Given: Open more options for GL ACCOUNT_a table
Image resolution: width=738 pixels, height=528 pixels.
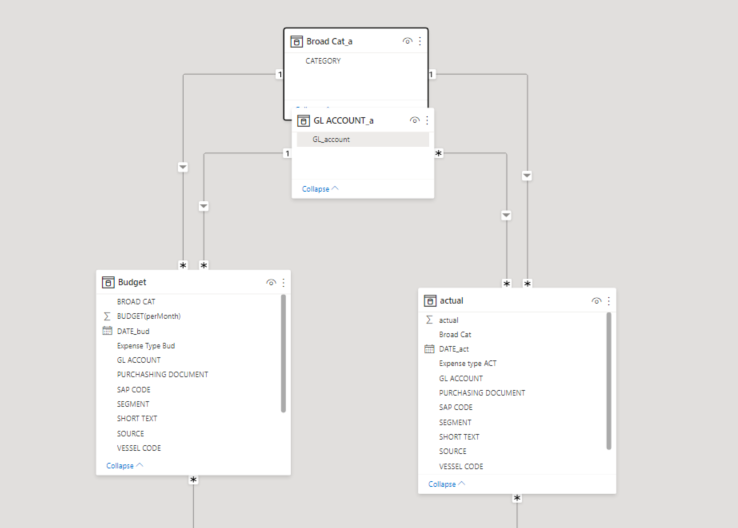Looking at the screenshot, I should tap(427, 120).
